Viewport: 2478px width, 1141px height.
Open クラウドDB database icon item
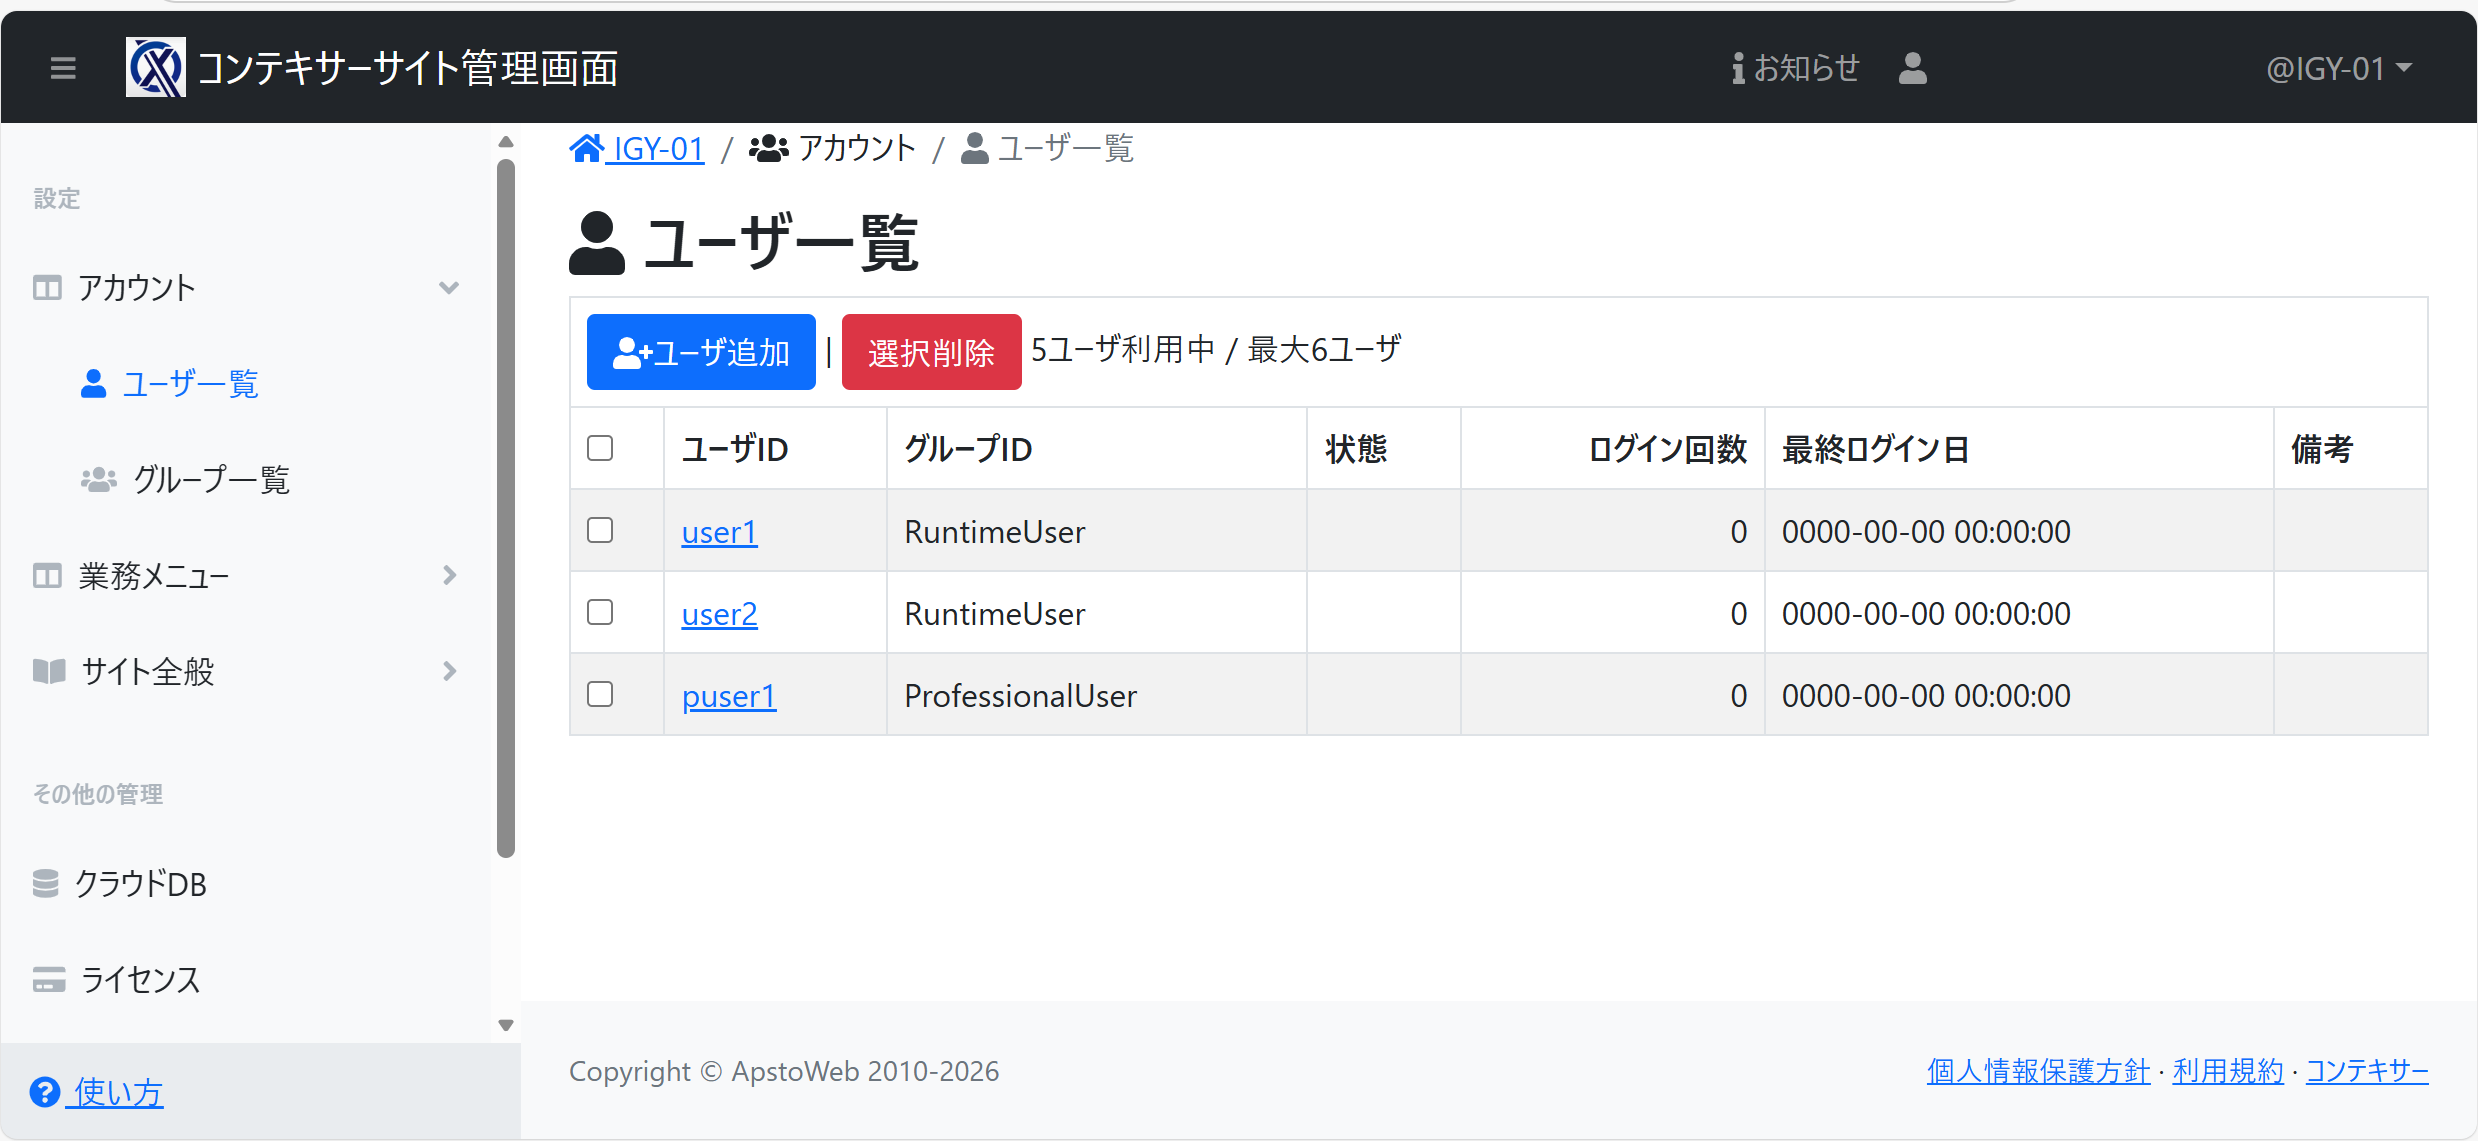46,884
